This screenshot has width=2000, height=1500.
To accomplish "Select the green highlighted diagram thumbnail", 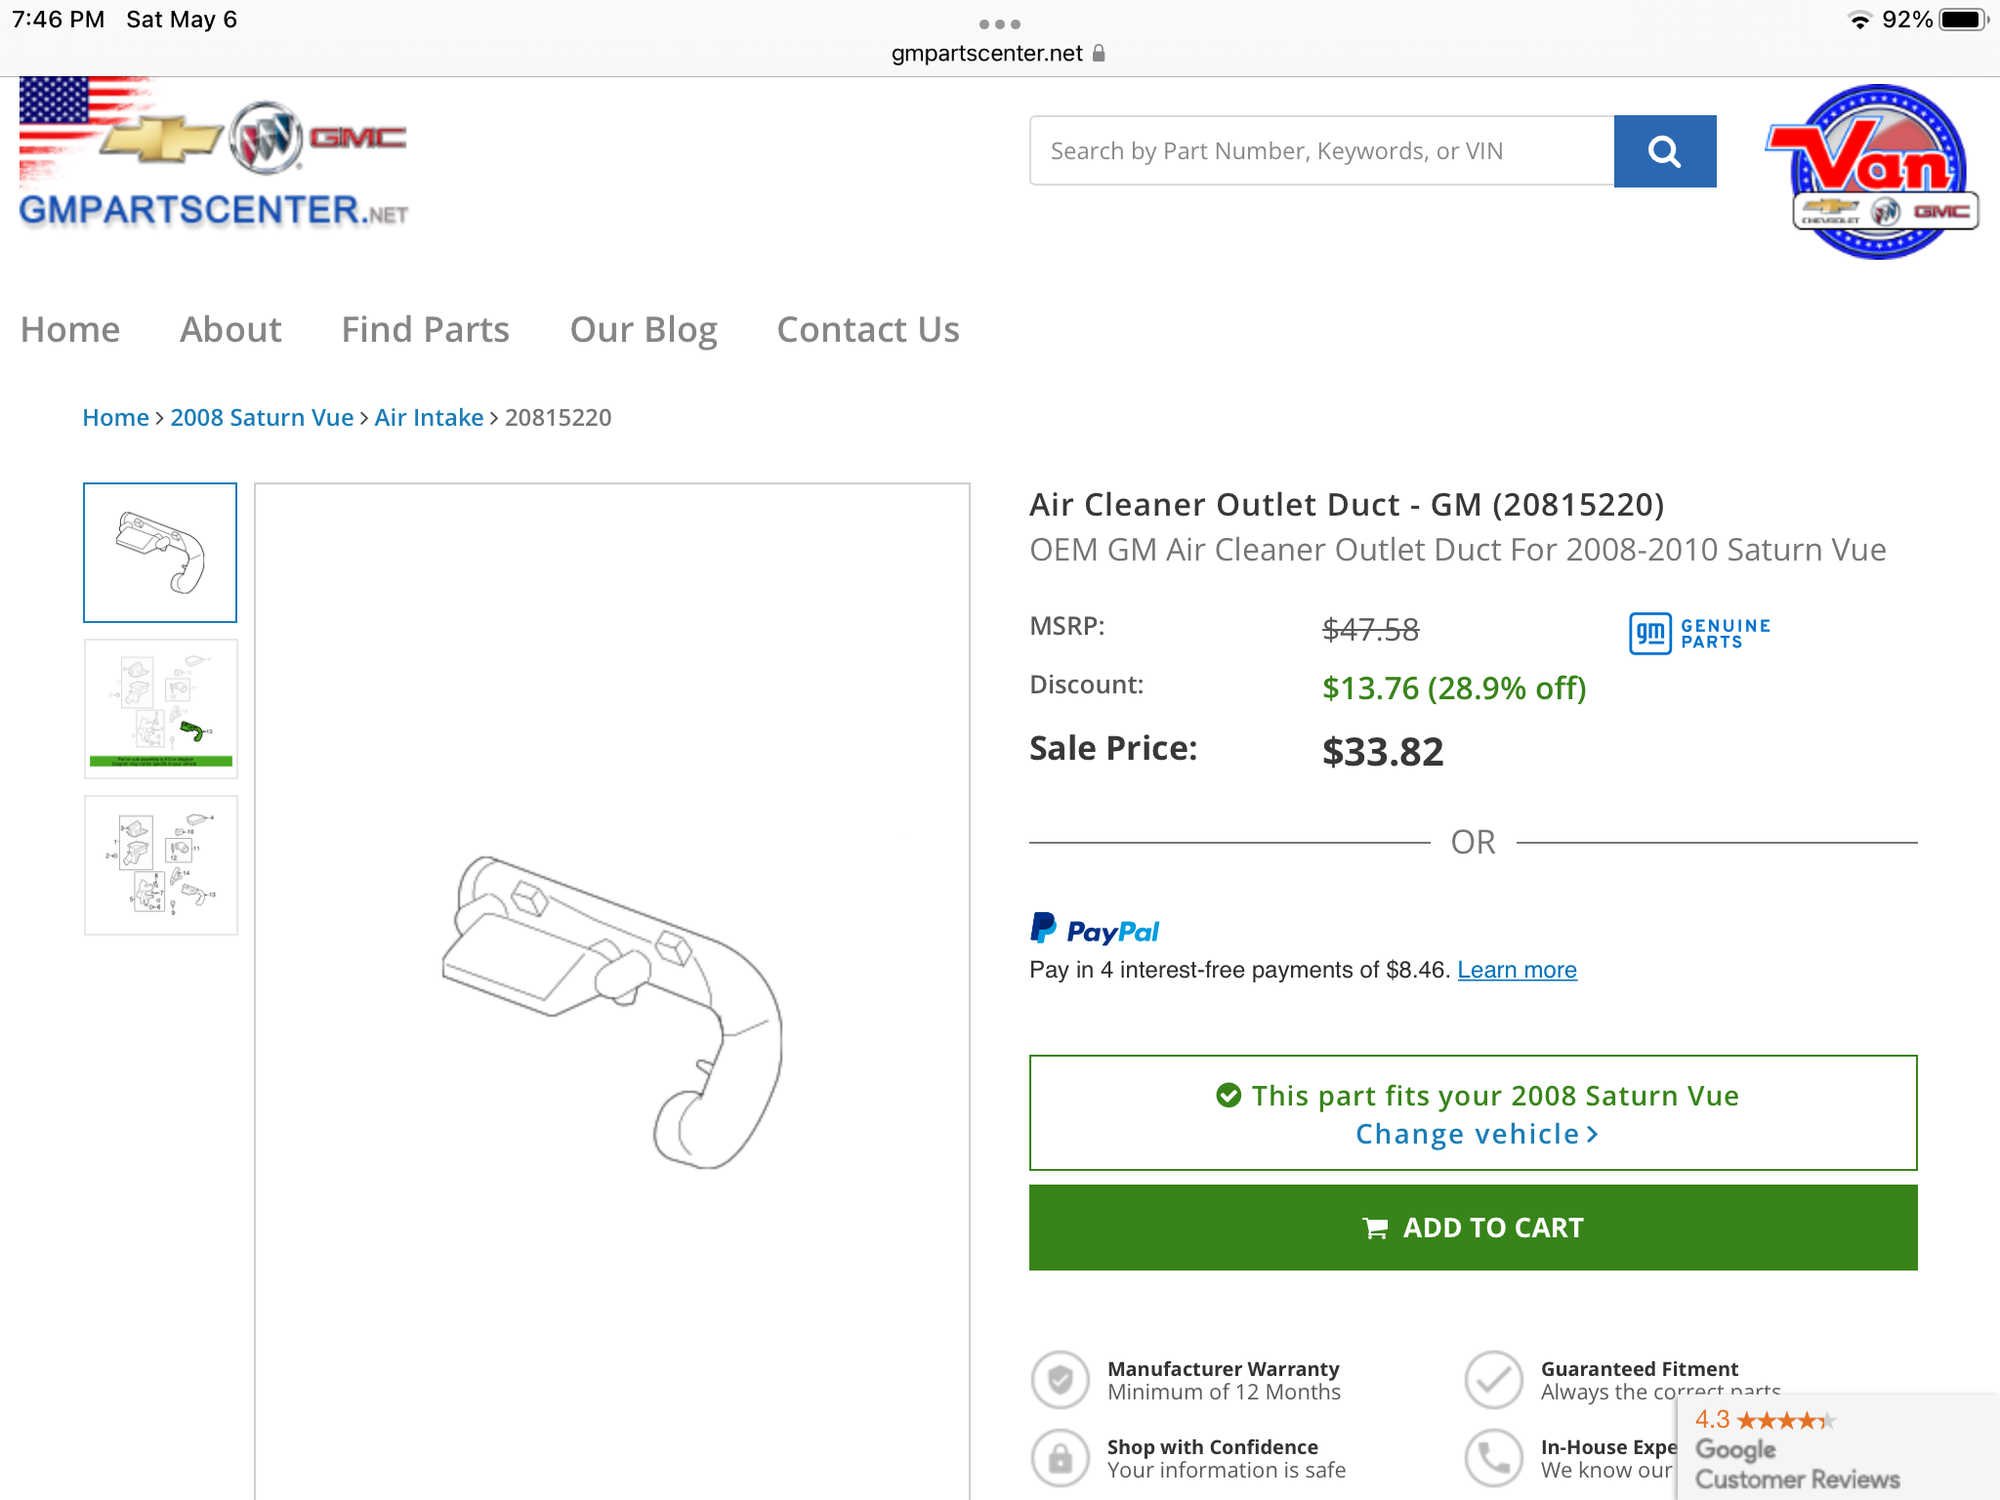I will click(x=160, y=709).
